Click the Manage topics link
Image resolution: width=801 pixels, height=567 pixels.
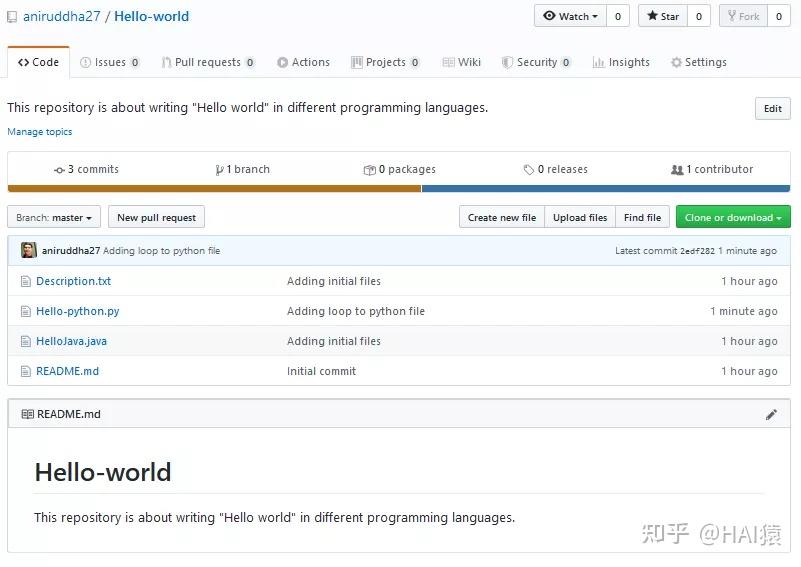40,132
